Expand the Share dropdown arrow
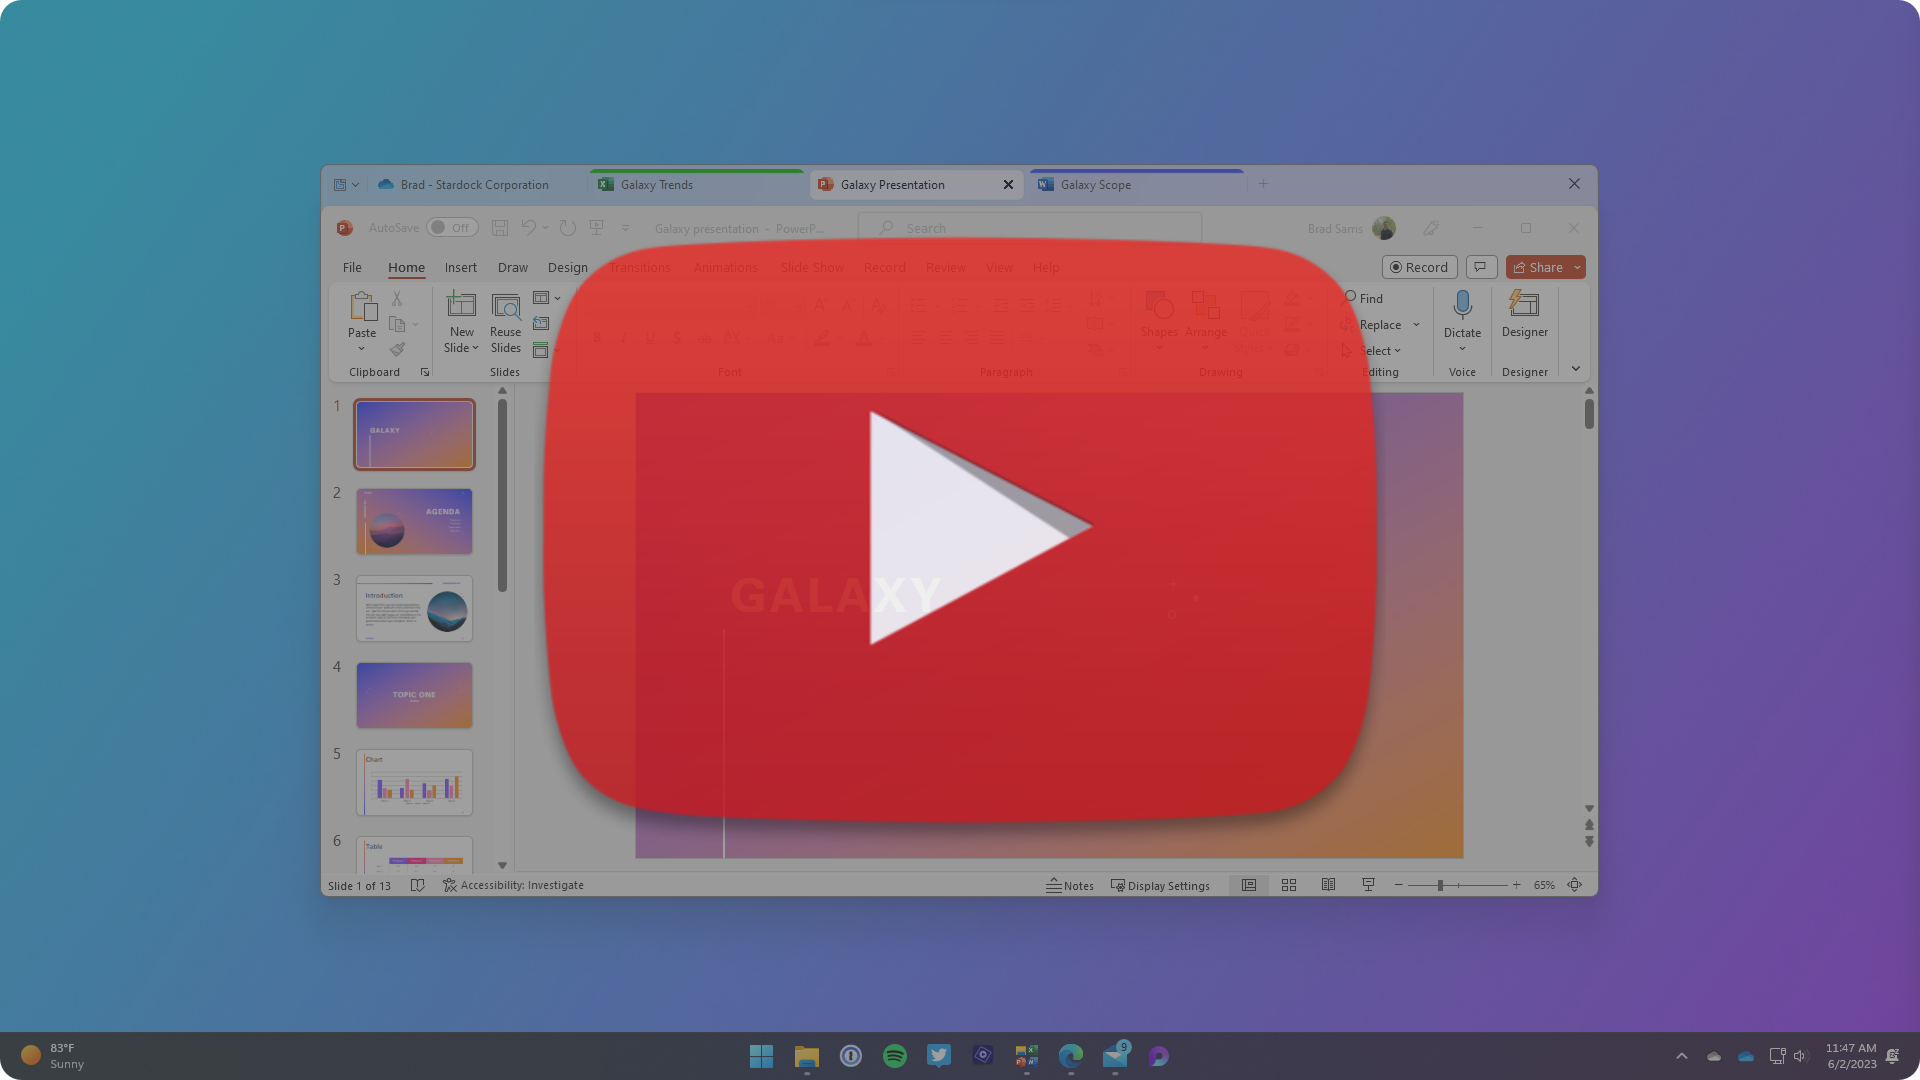 [1577, 267]
